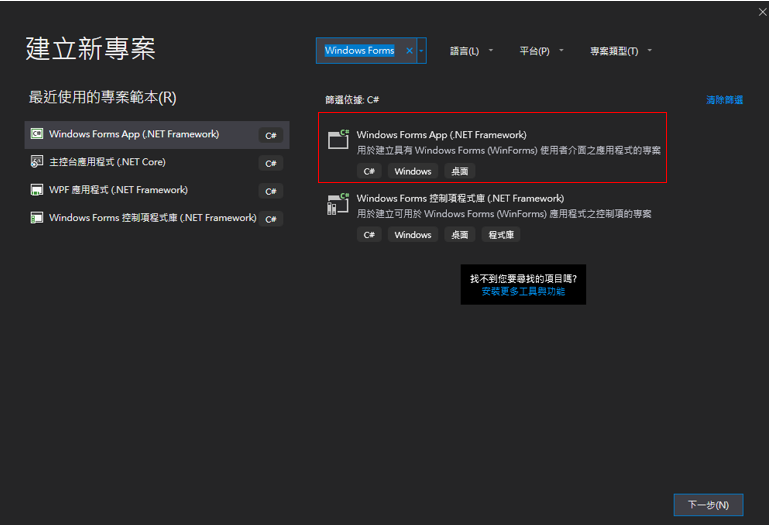772x525 pixels.
Task: Open the 語言(L) language filter dropdown
Action: (x=471, y=51)
